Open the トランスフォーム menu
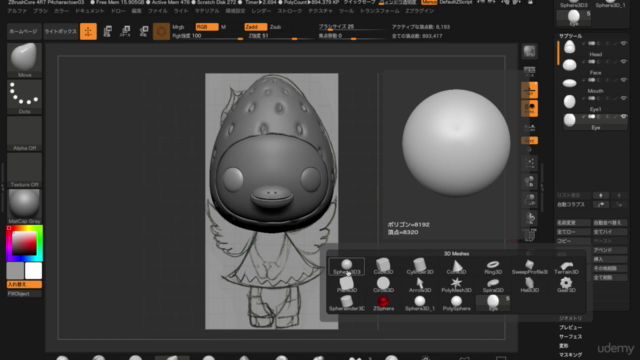Screen dimensions: 640x360 tap(380, 11)
